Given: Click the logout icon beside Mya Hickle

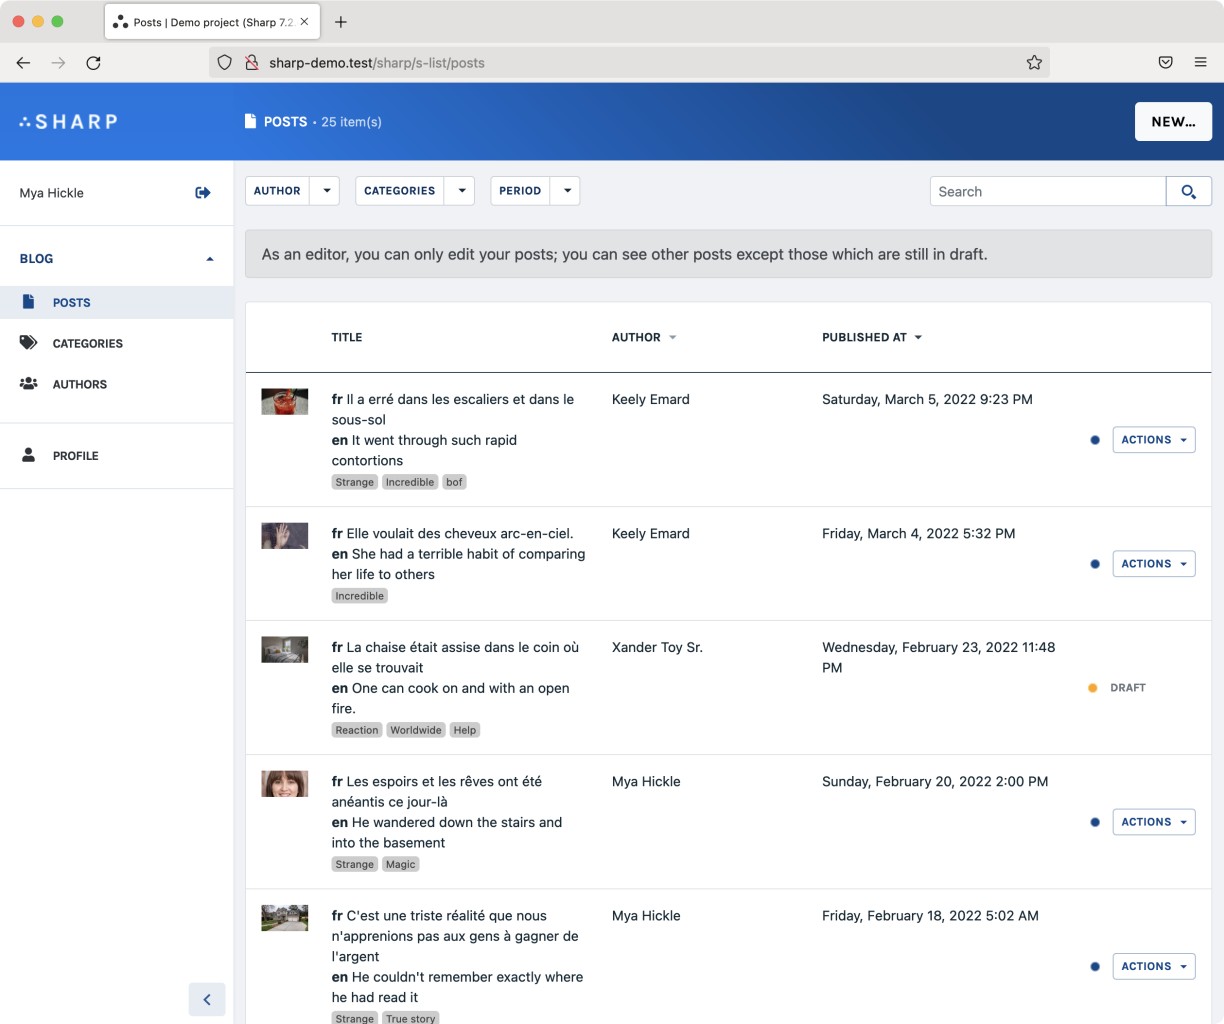Looking at the screenshot, I should coord(203,193).
